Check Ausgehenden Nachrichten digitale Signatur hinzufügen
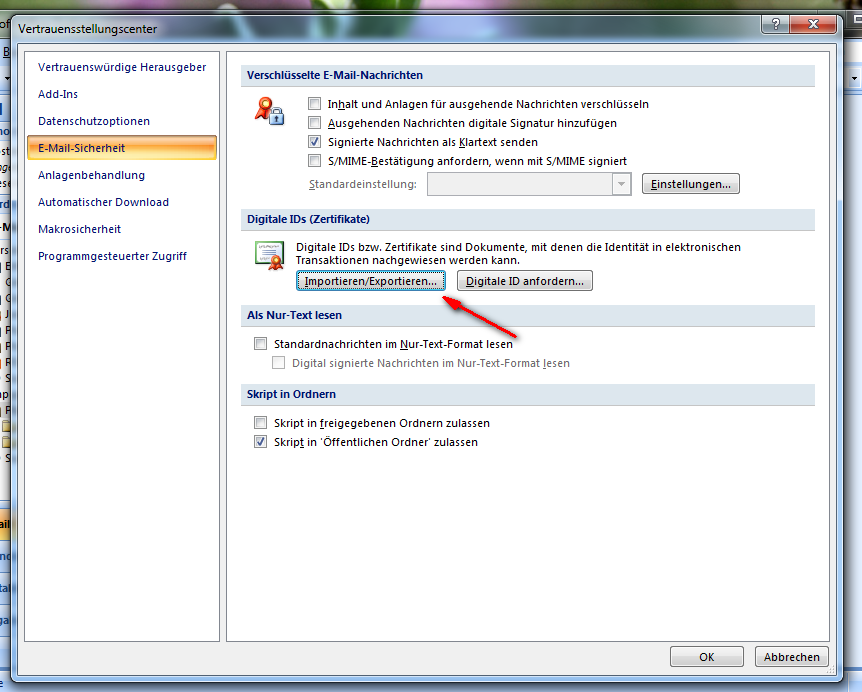This screenshot has height=692, width=862. tap(314, 123)
